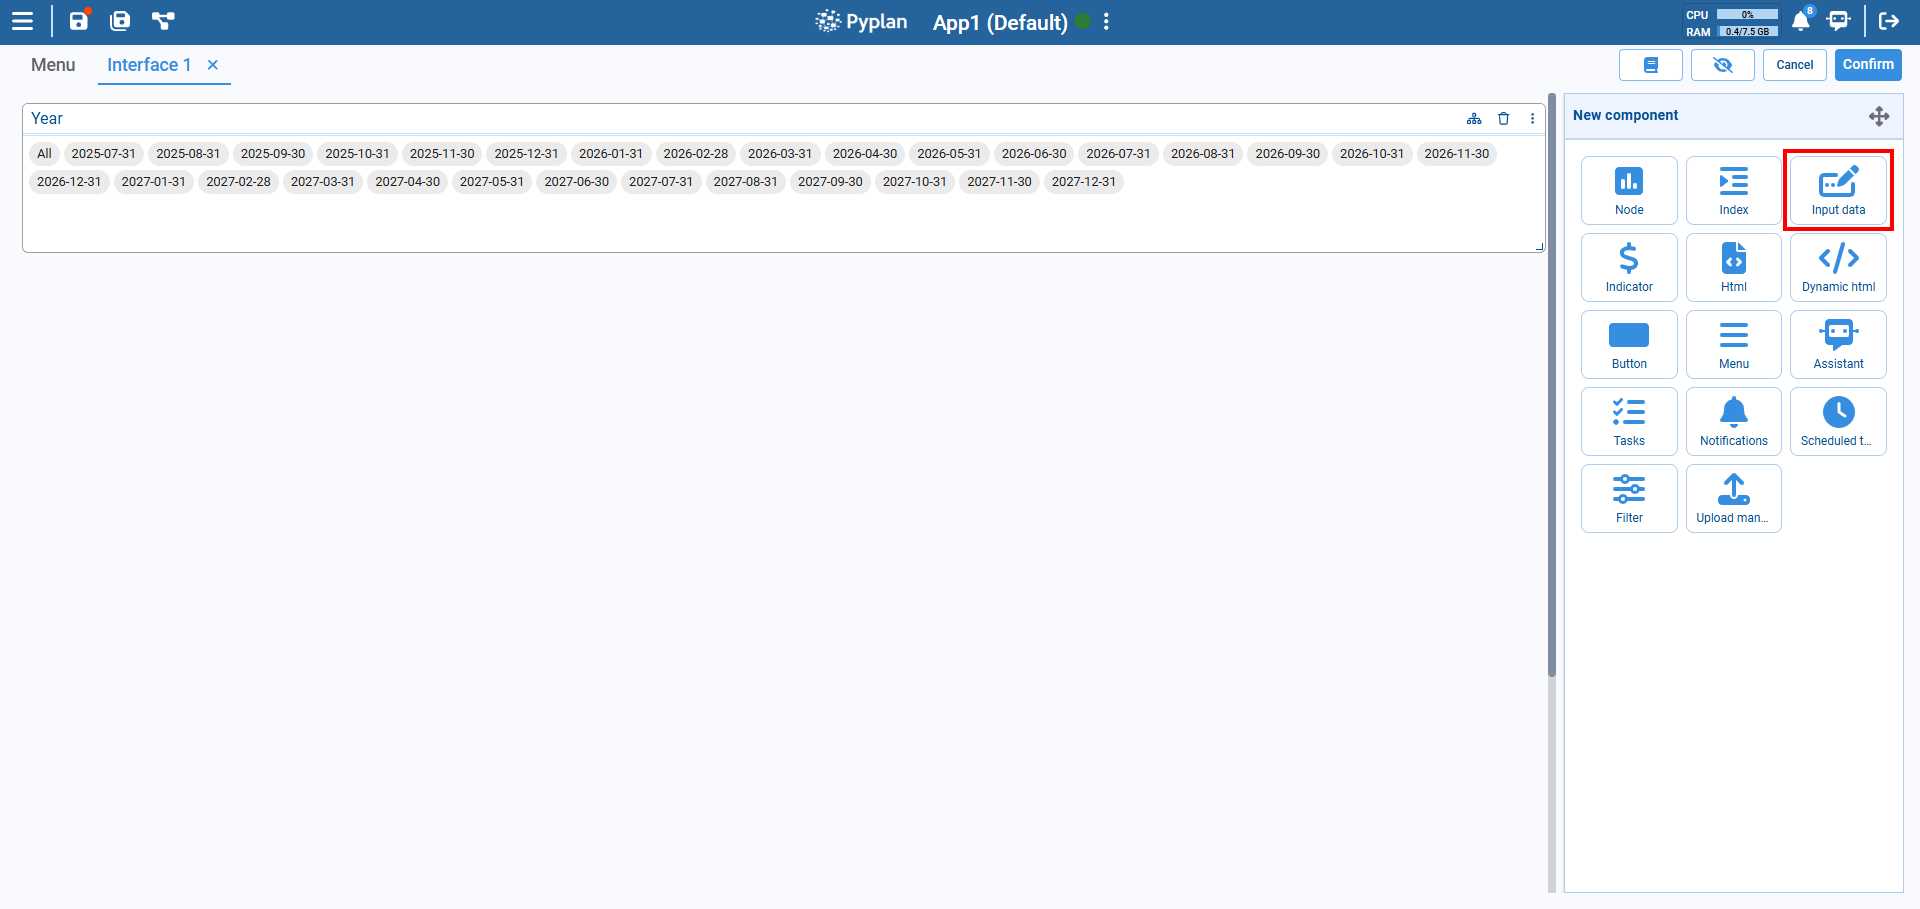This screenshot has height=909, width=1920.
Task: Close the Interface 1 tab
Action: pyautogui.click(x=212, y=64)
